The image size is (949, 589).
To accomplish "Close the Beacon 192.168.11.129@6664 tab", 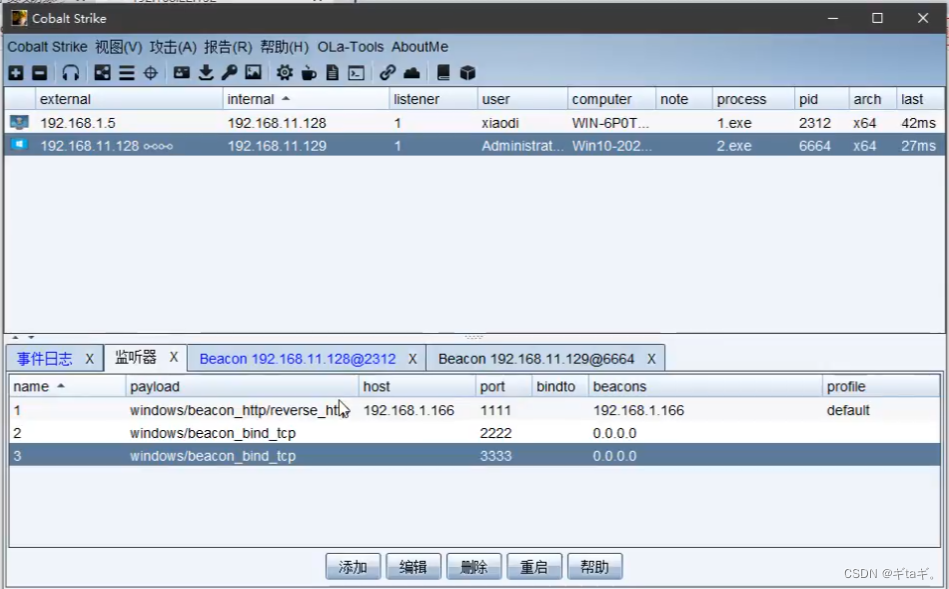I will [x=651, y=359].
